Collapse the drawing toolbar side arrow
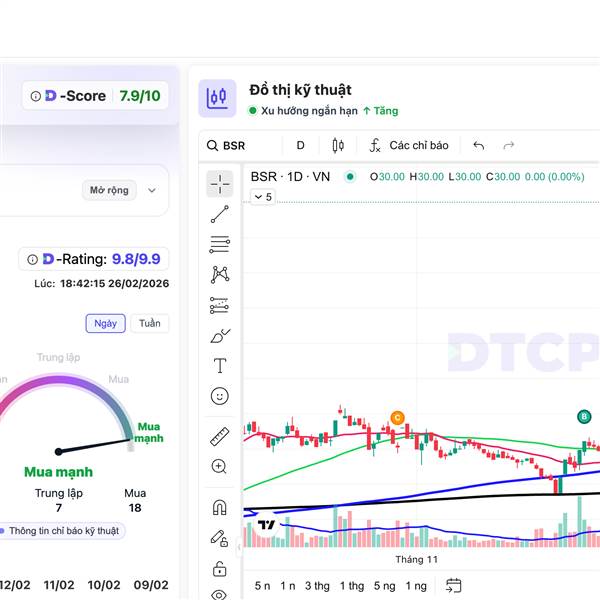 239,548
